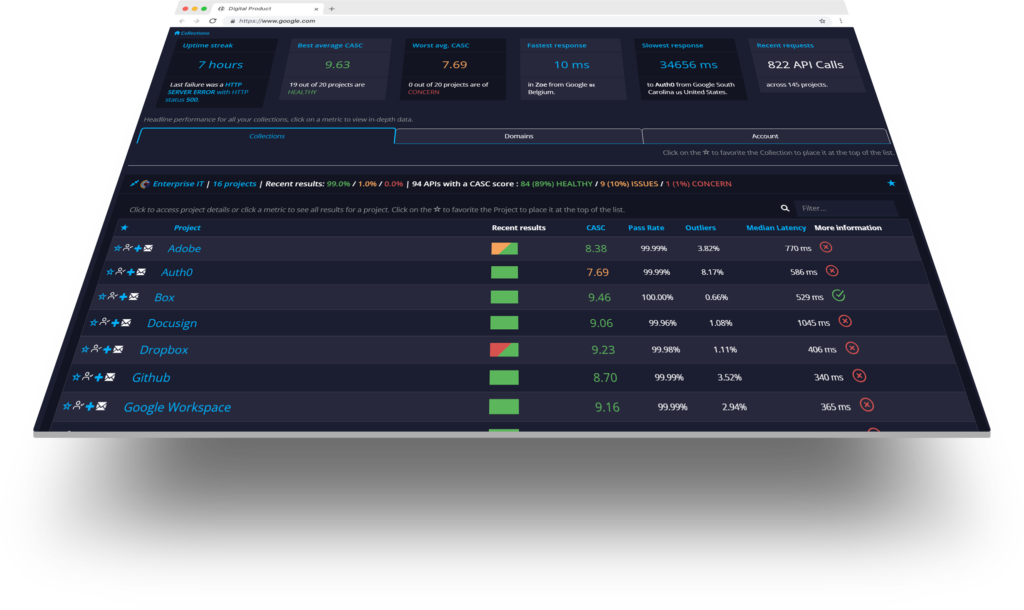Click the red X status icon for Adobe
This screenshot has height=610, width=1024.
(826, 247)
